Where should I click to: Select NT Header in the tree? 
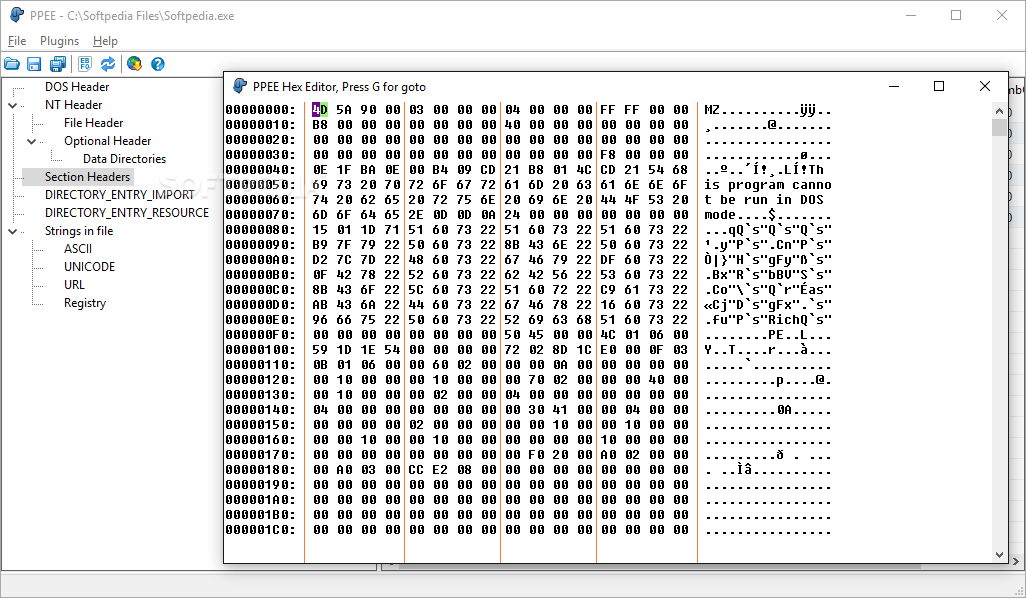coord(73,105)
